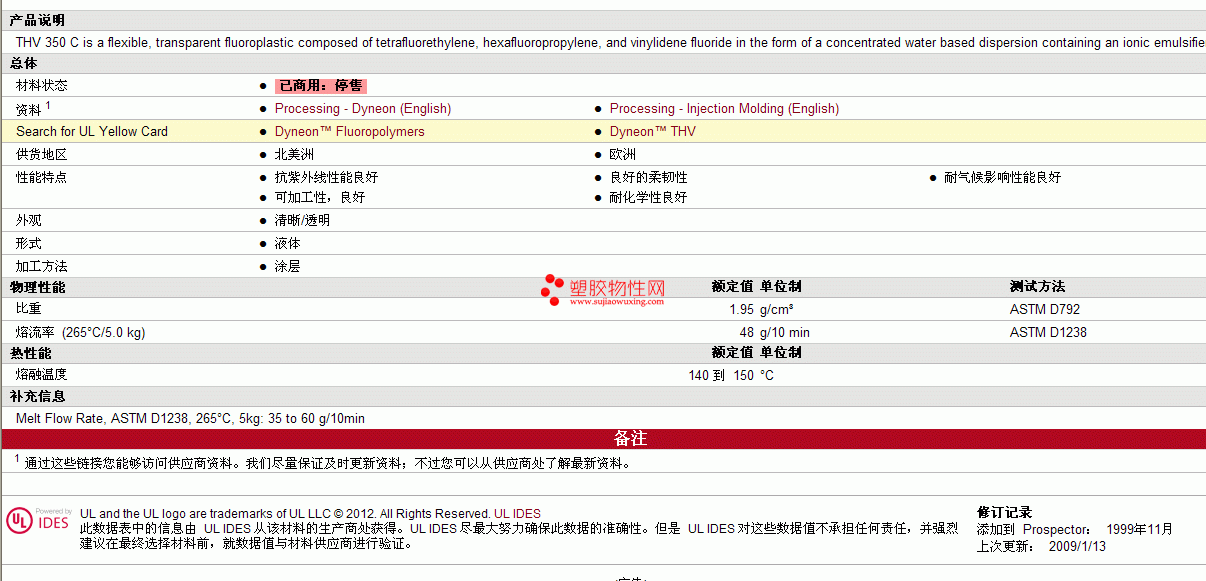Click the 1.95 specific gravity value

point(741,310)
